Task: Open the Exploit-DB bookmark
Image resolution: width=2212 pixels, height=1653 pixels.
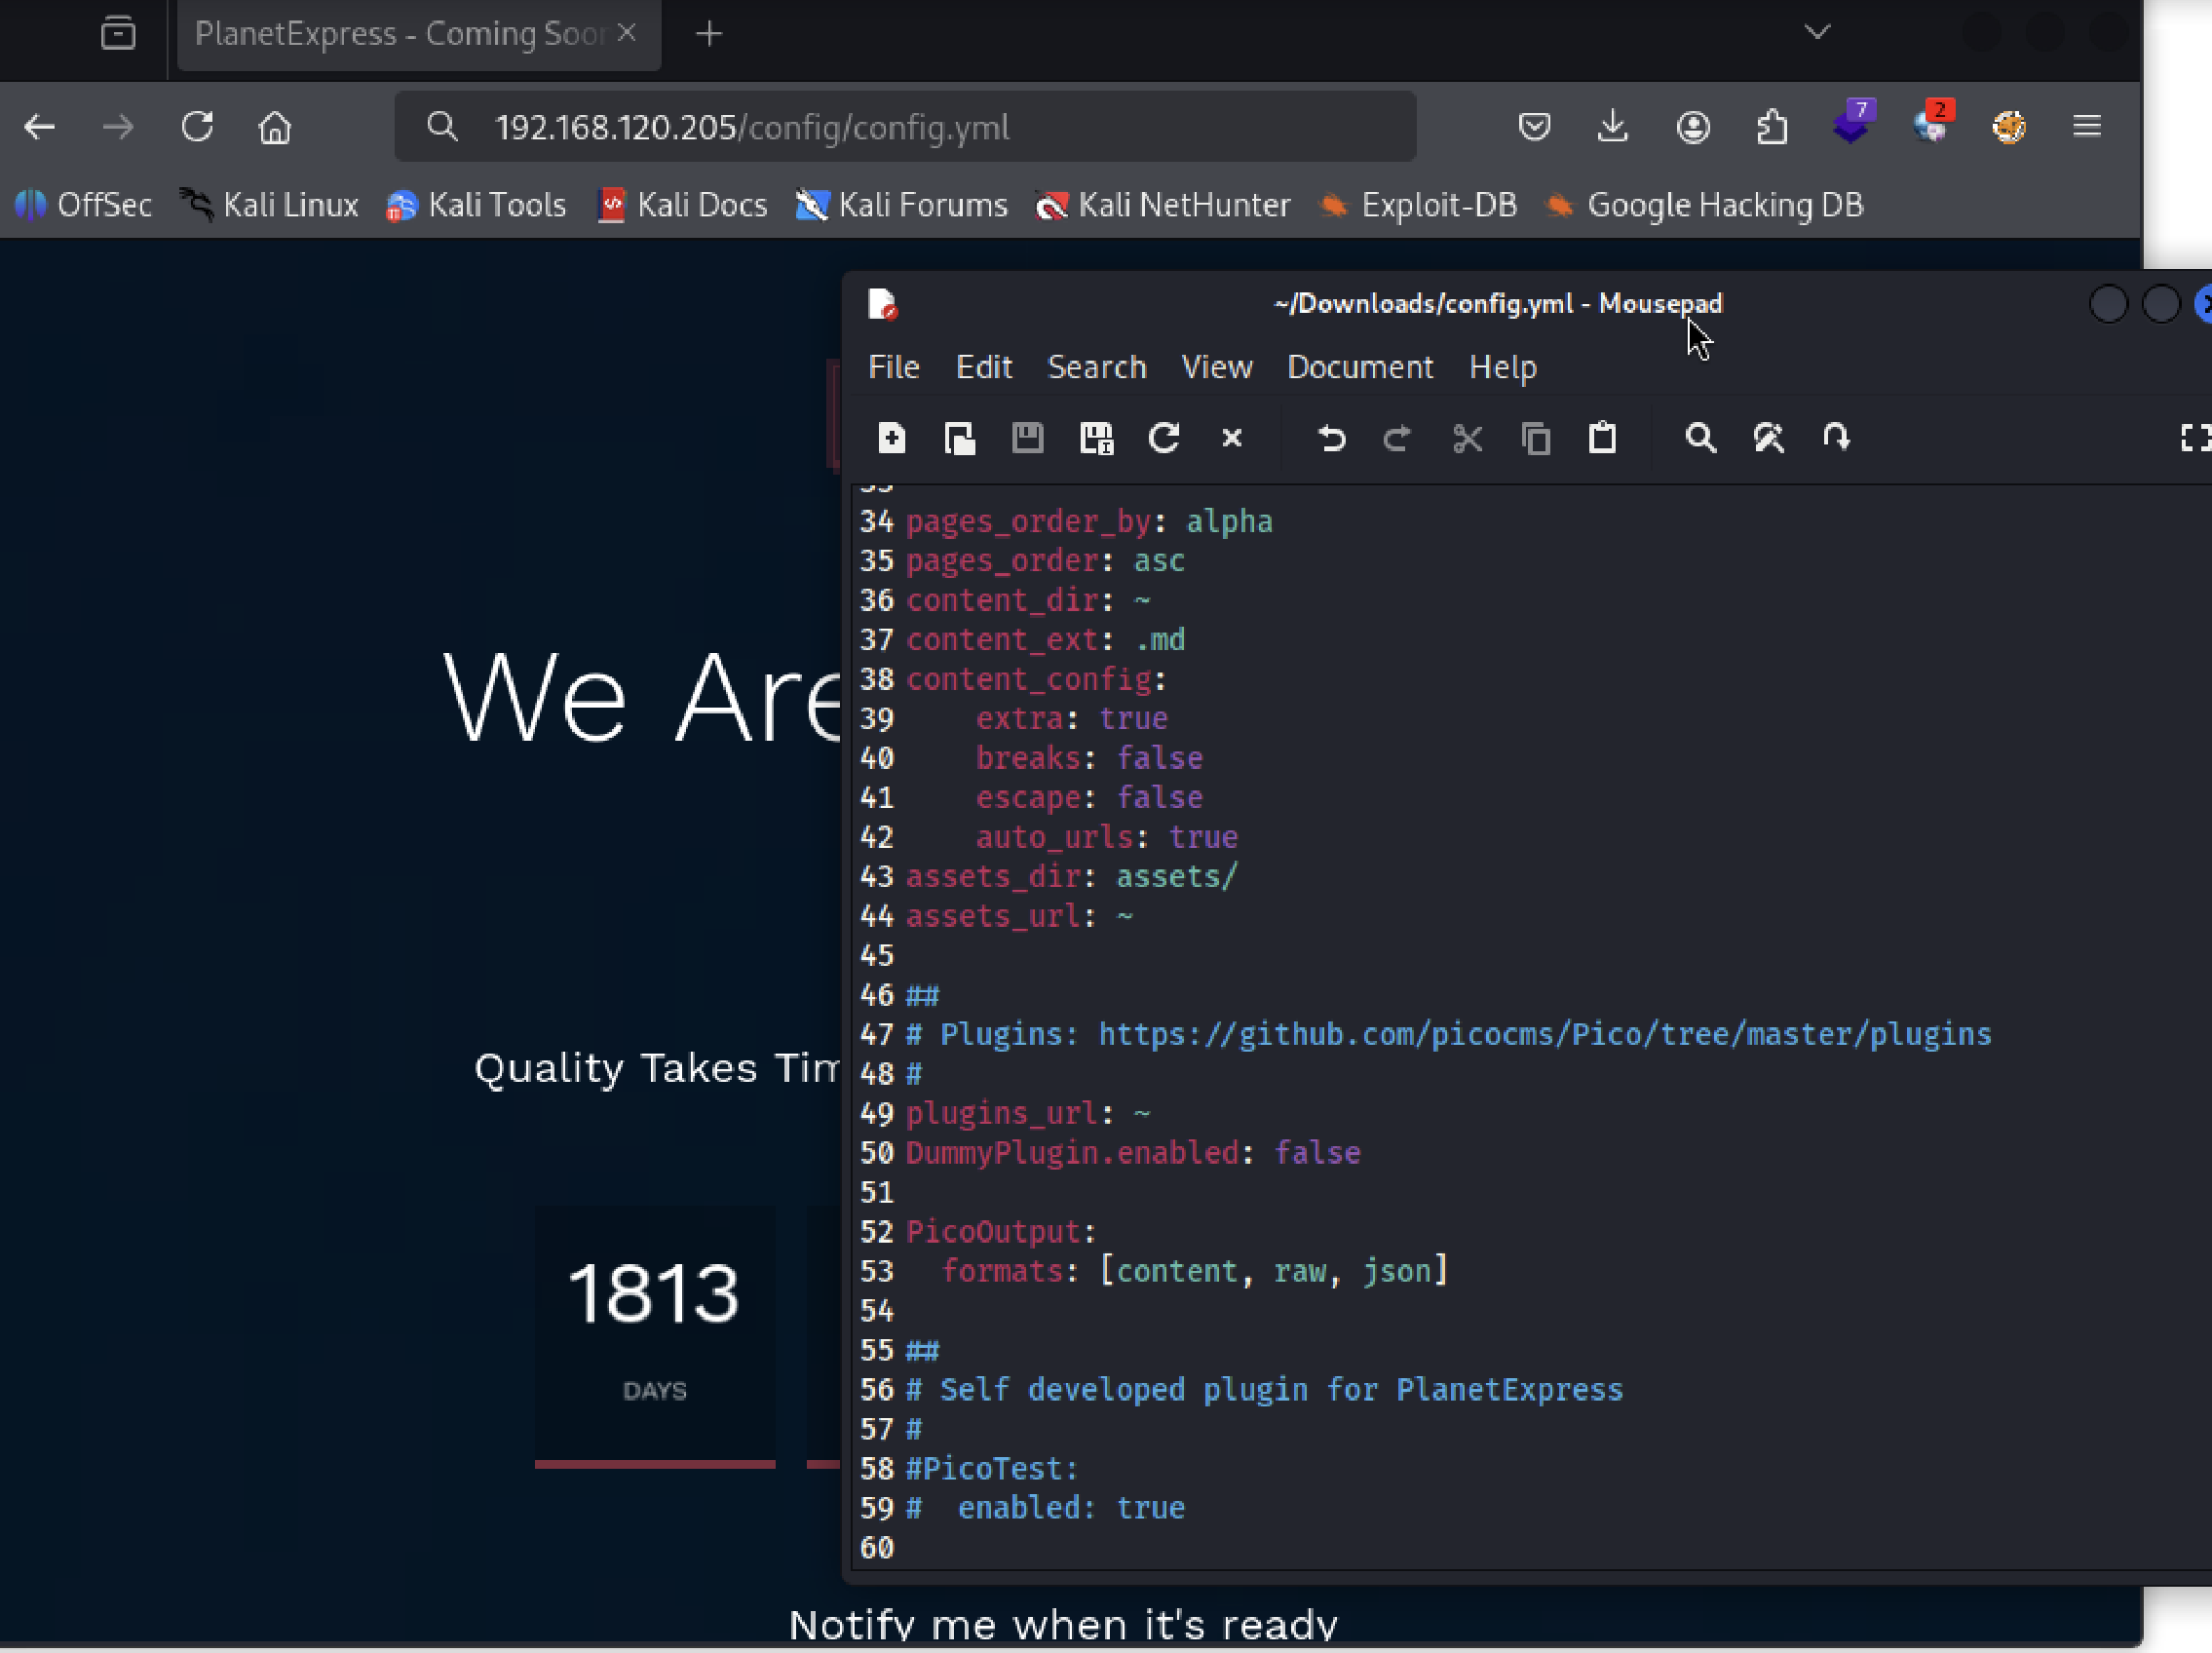Action: [x=1418, y=205]
